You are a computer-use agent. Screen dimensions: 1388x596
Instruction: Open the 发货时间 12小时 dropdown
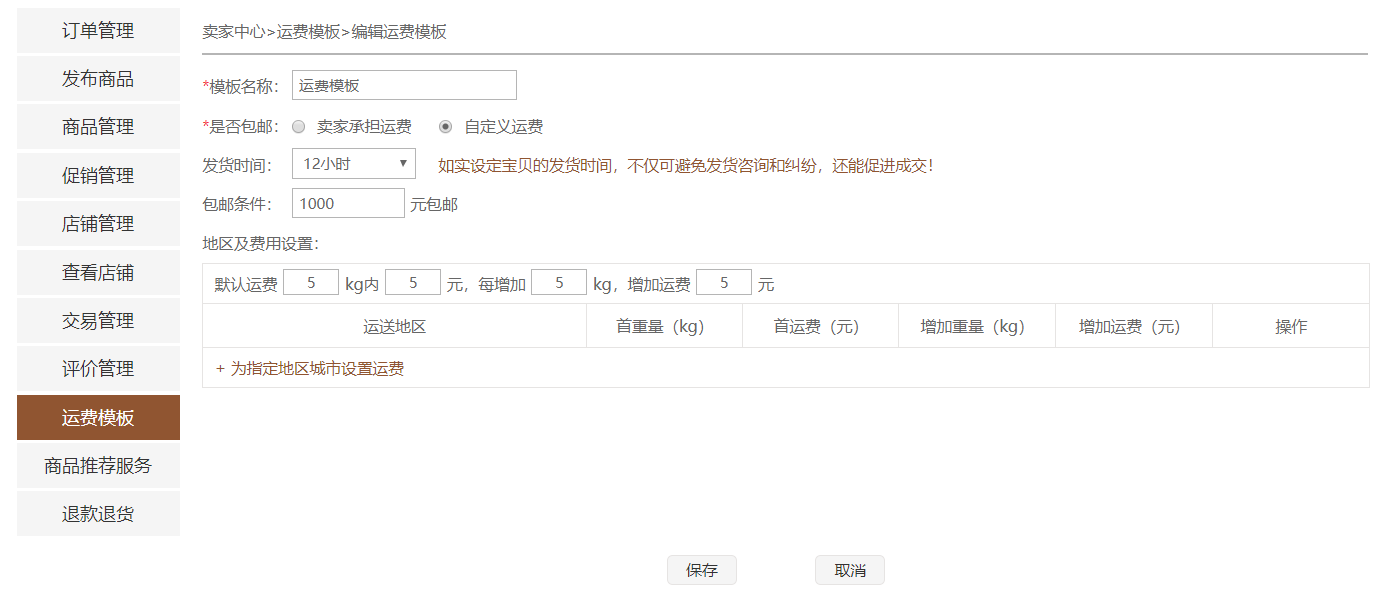(x=354, y=164)
